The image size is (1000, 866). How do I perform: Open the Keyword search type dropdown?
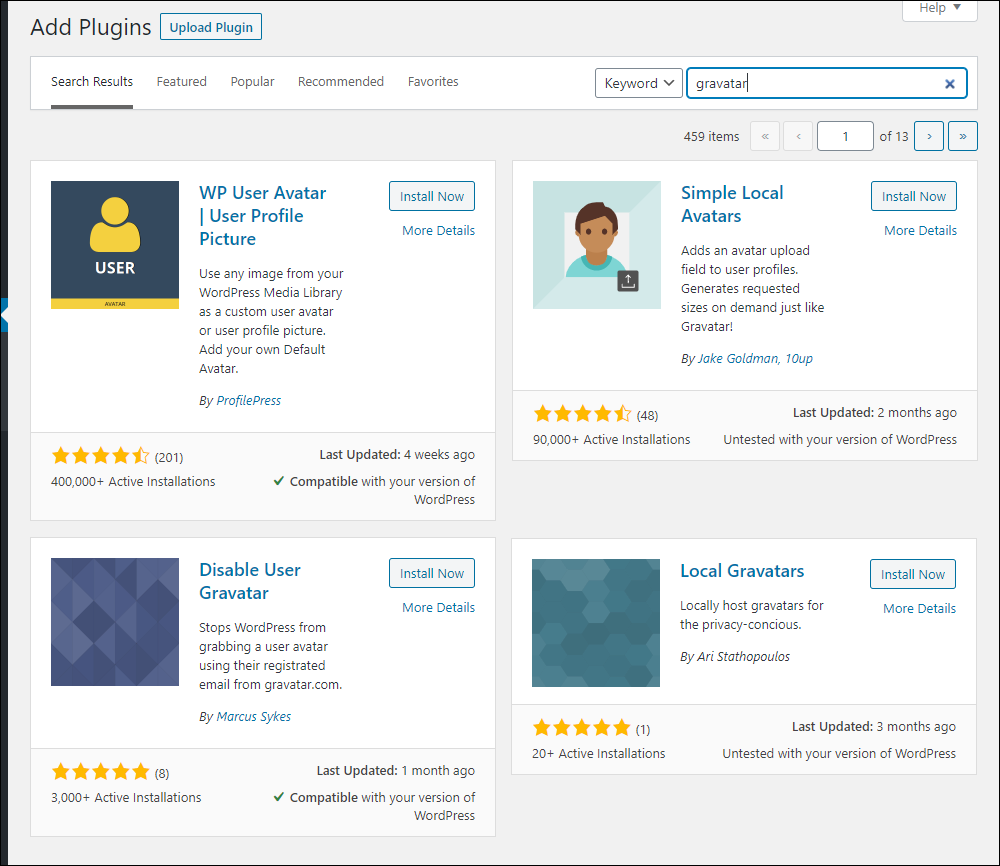click(639, 83)
